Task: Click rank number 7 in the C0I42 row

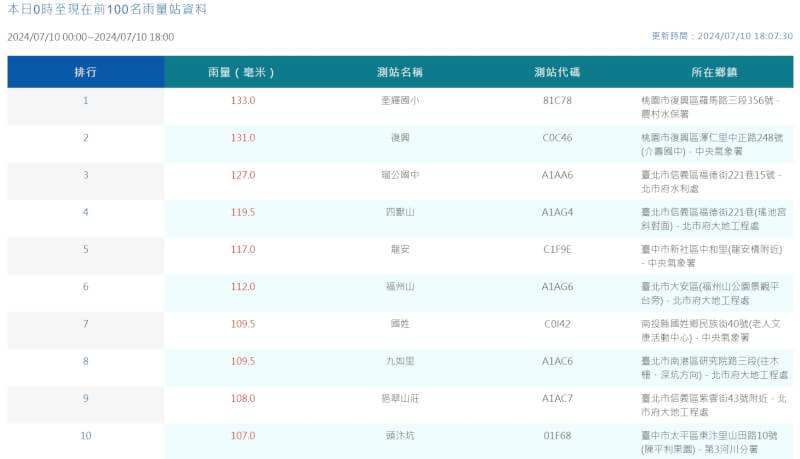Action: (x=86, y=324)
